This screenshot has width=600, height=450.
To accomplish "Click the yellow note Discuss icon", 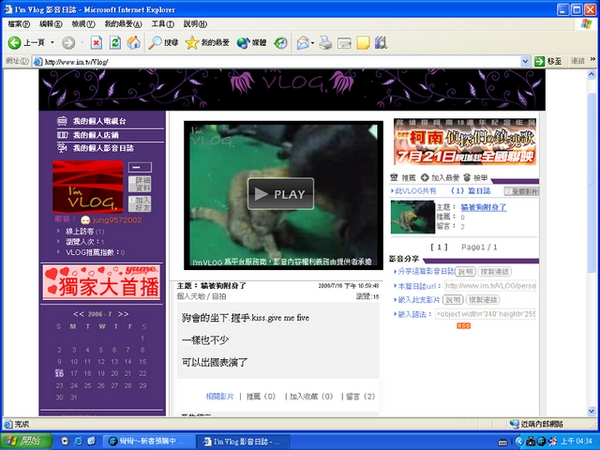I will (x=363, y=42).
